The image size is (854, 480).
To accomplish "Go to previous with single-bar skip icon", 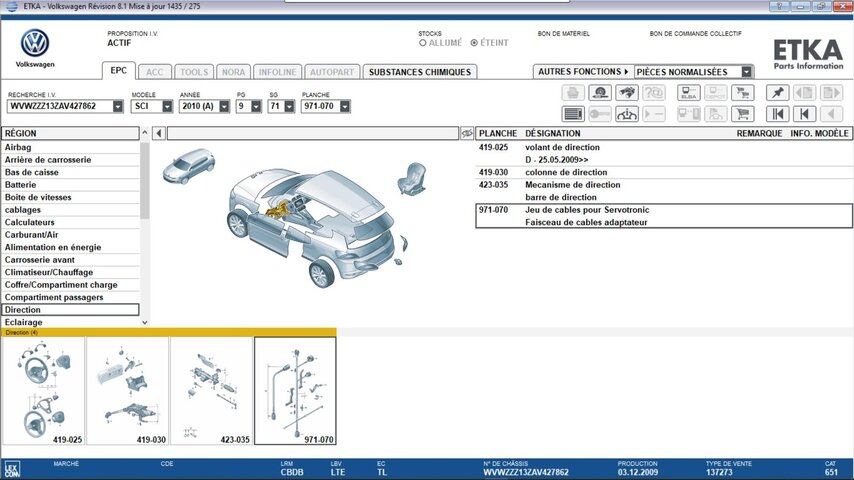I will tap(804, 114).
